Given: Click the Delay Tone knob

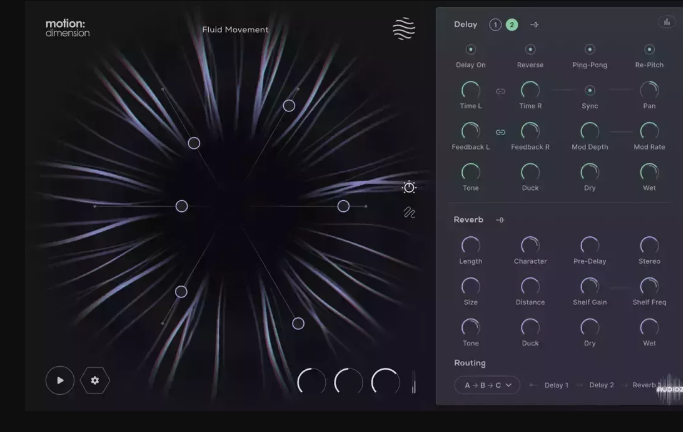Looking at the screenshot, I should (470, 172).
